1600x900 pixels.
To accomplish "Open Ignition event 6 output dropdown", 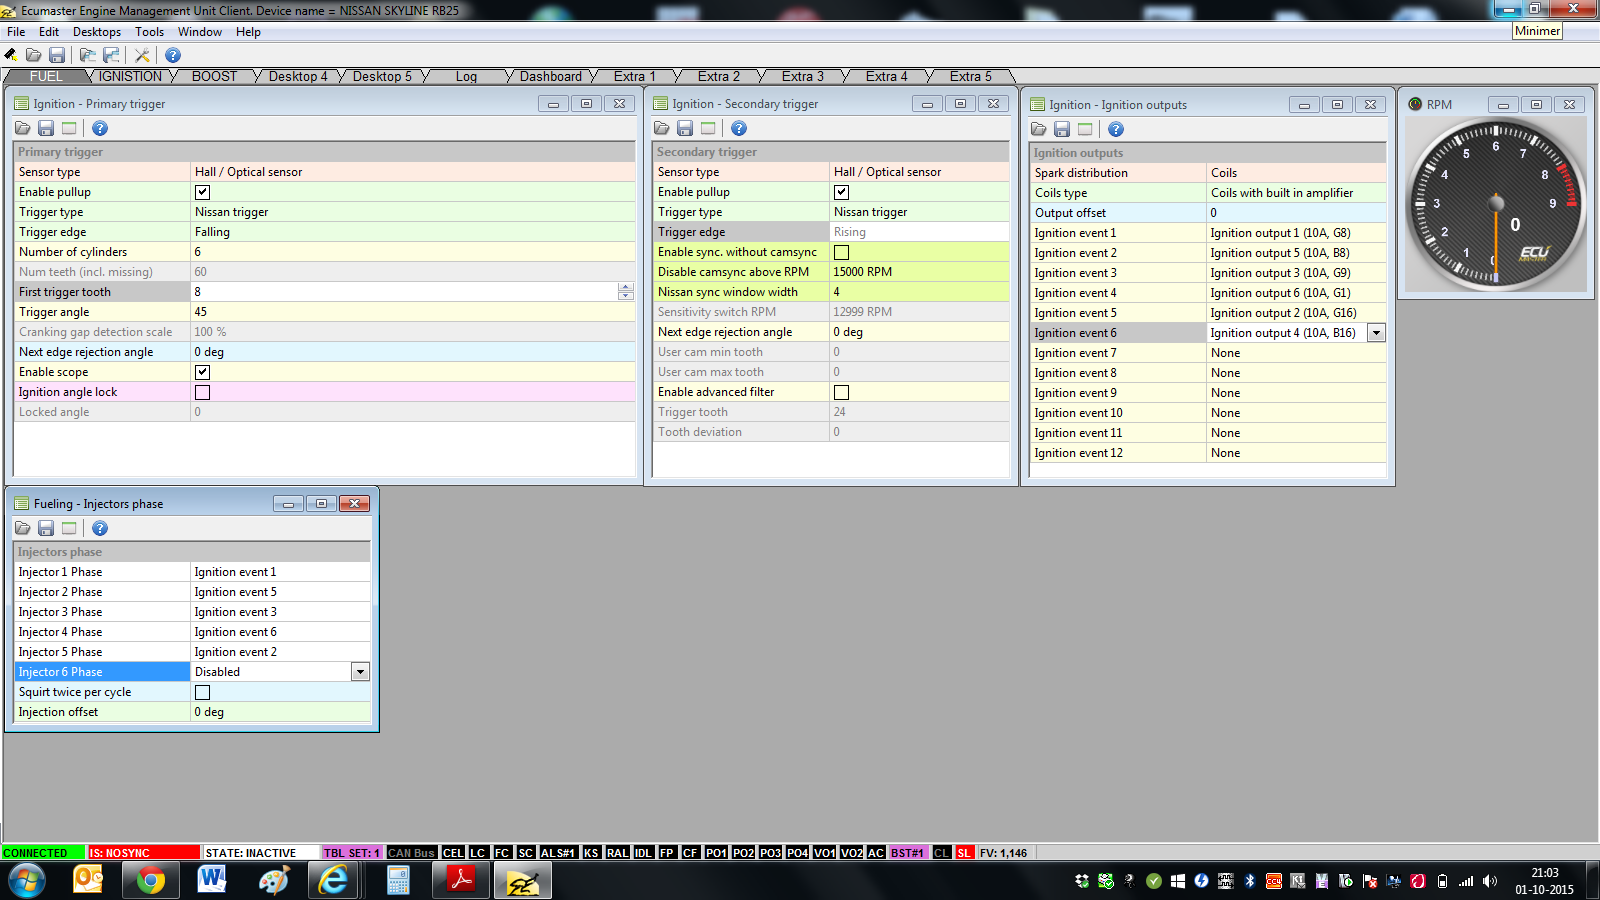I will 1376,333.
